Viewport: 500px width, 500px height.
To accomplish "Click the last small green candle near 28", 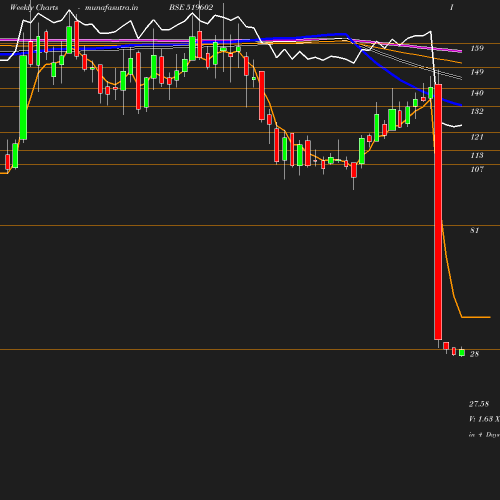I will pyautogui.click(x=462, y=352).
